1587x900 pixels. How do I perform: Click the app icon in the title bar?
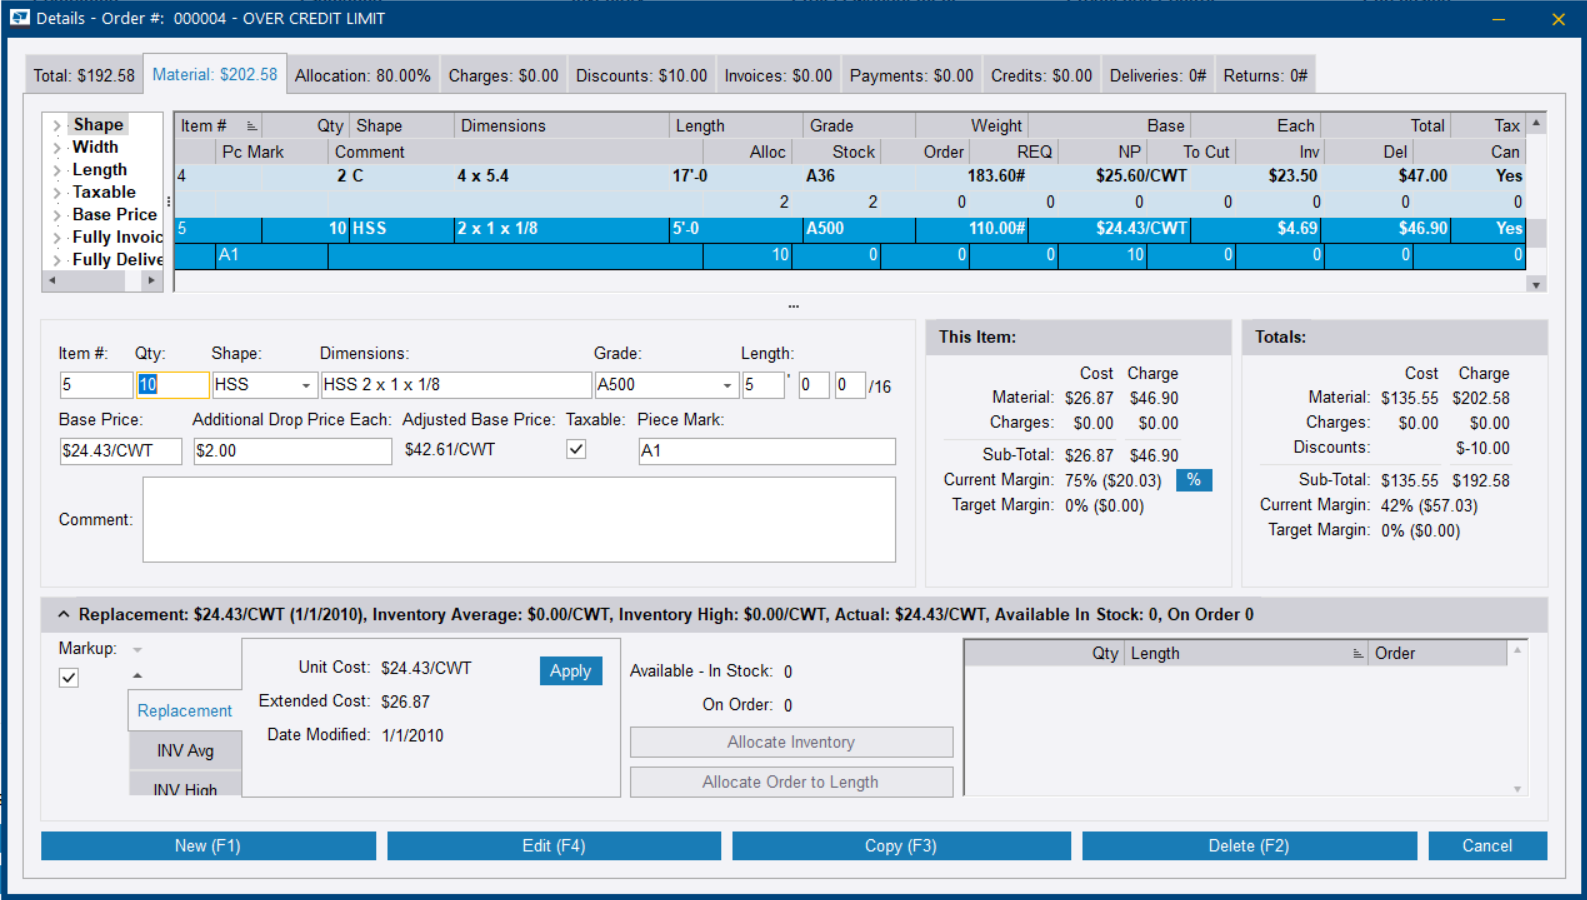click(19, 18)
